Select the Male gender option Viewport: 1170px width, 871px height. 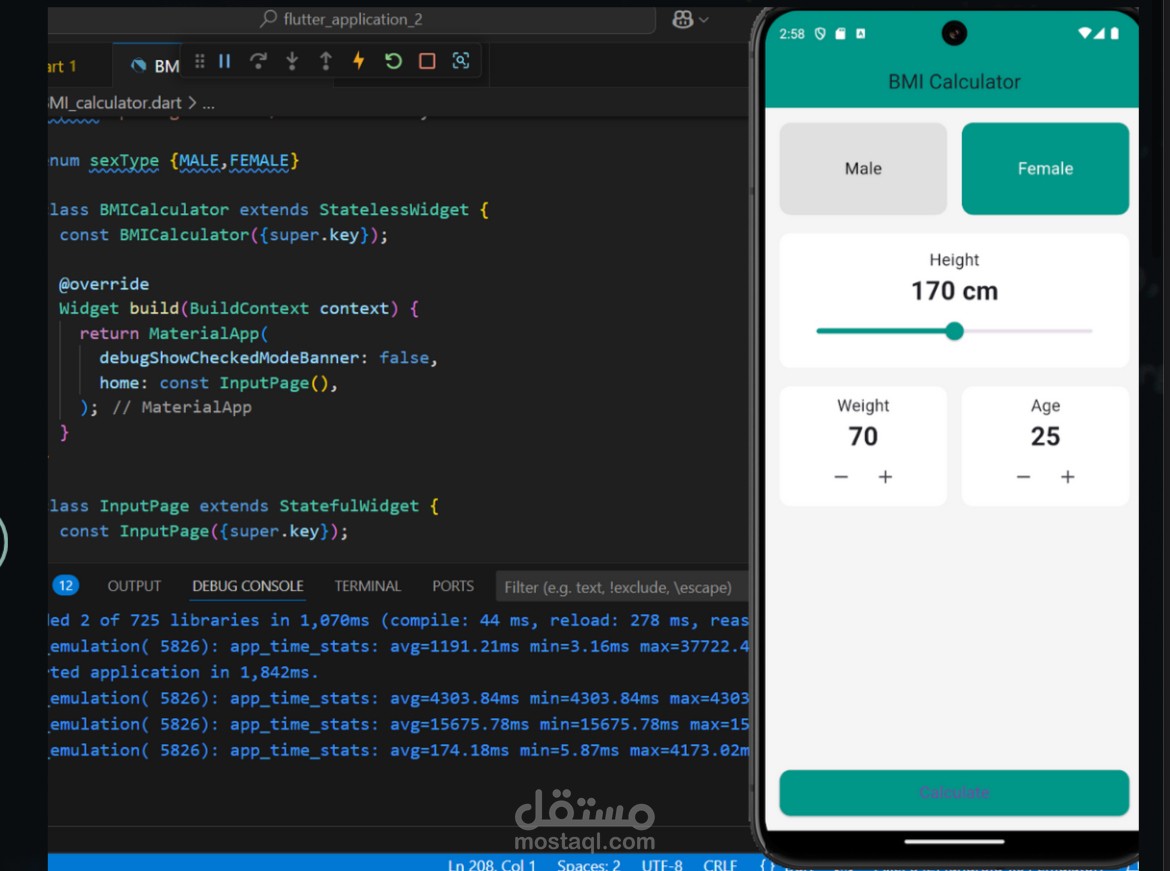[863, 169]
